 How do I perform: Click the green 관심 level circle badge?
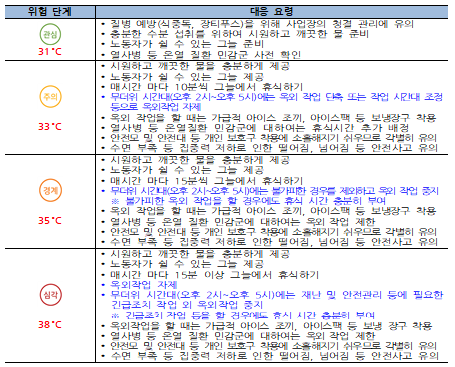[x=50, y=34]
